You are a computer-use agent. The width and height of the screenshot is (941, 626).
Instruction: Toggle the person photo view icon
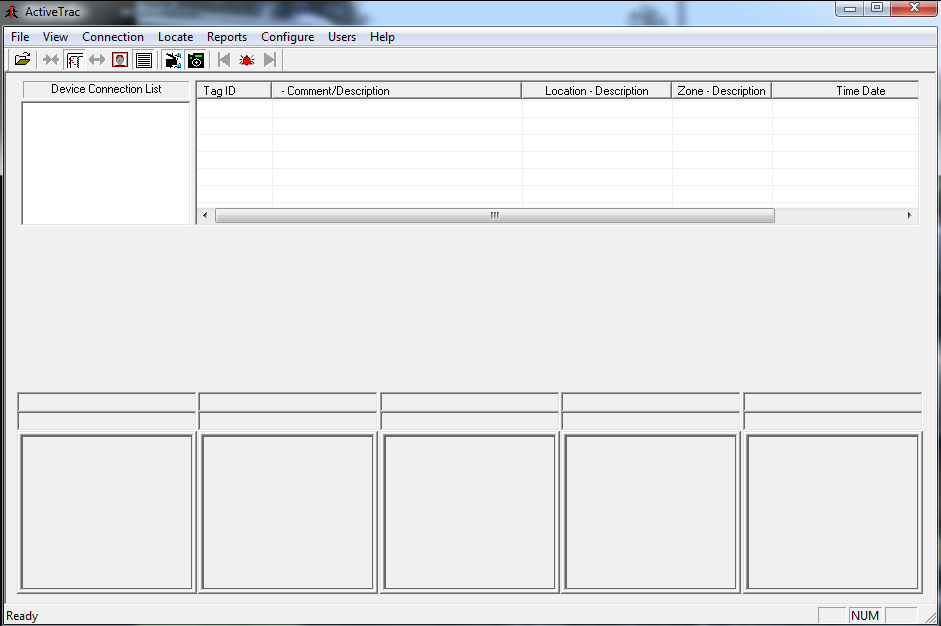point(120,59)
